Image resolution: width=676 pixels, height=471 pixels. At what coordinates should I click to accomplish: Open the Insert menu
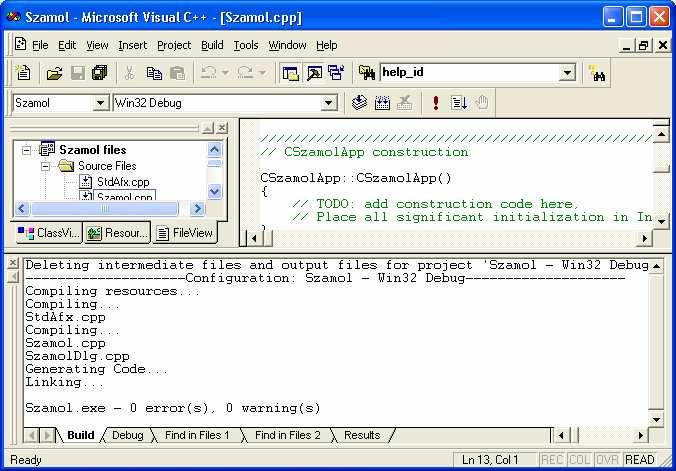pyautogui.click(x=132, y=45)
